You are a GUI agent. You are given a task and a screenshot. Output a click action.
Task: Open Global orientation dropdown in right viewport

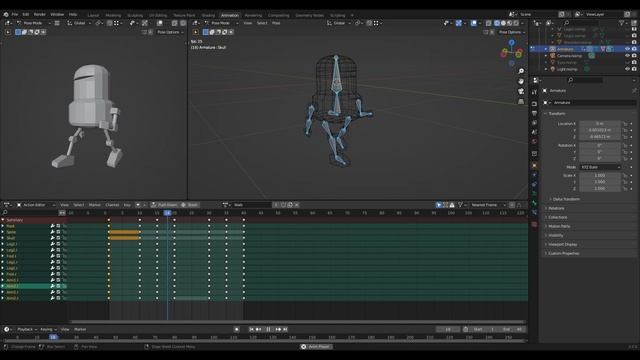tap(340, 23)
